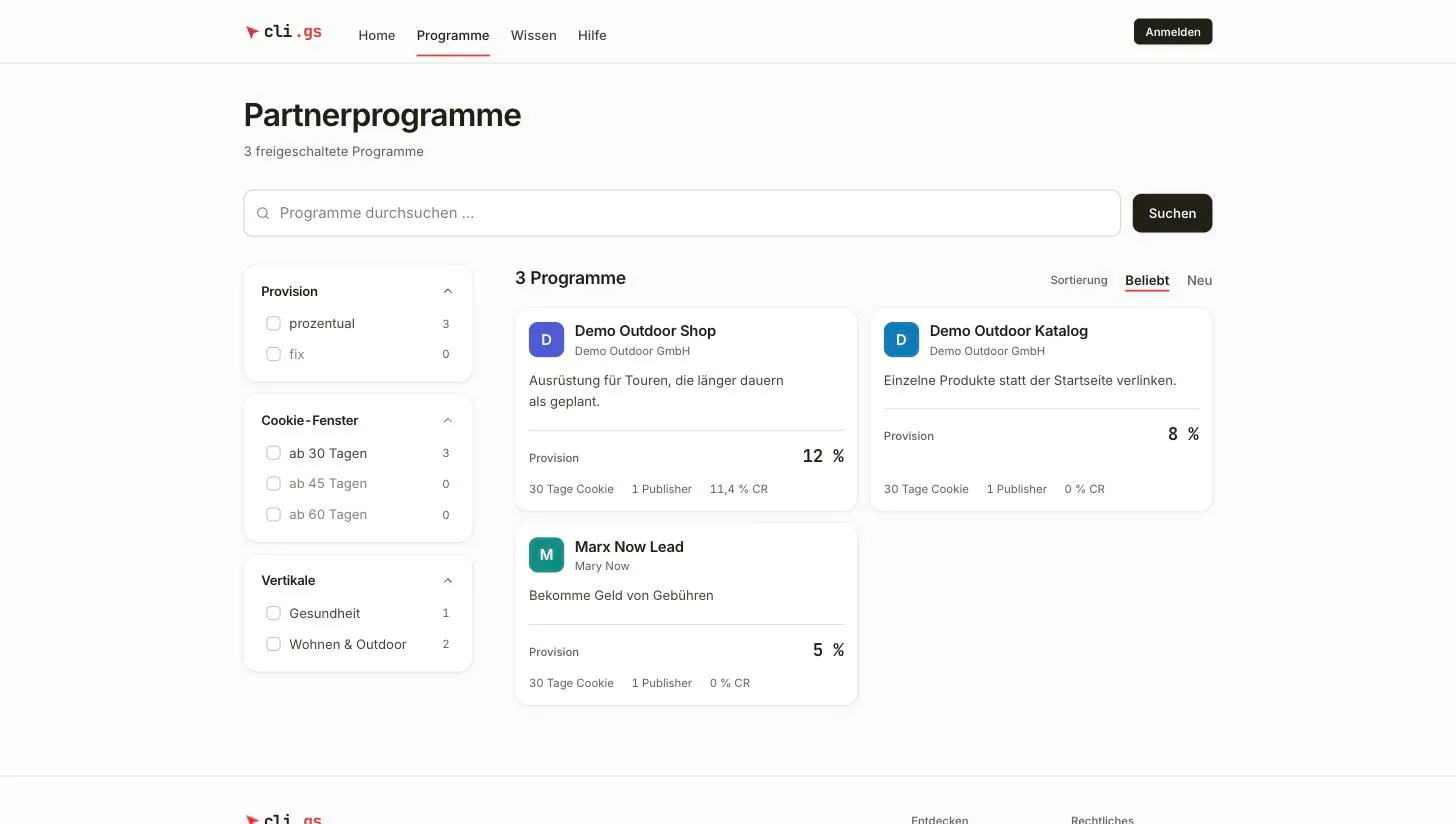Collapse the Provision filter section
1456x824 pixels.
(447, 291)
